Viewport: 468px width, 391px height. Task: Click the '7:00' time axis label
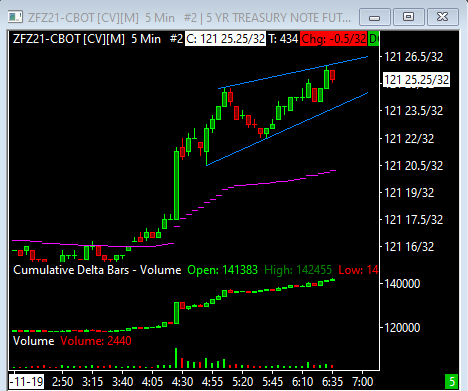point(362,381)
